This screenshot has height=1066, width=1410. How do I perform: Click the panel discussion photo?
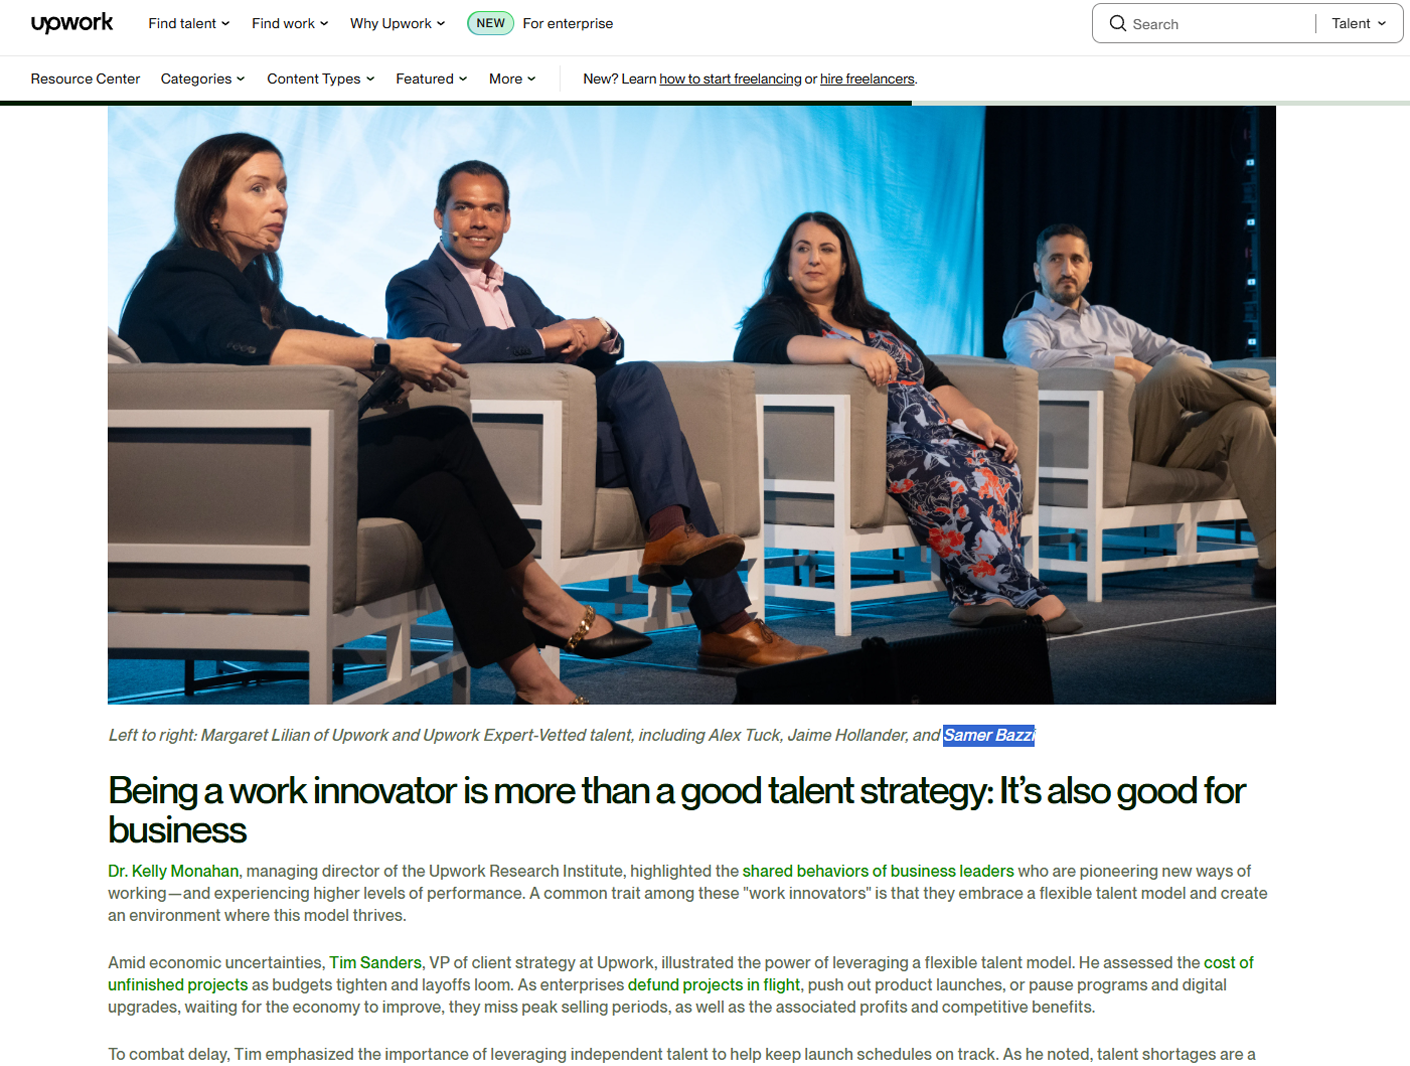(691, 405)
